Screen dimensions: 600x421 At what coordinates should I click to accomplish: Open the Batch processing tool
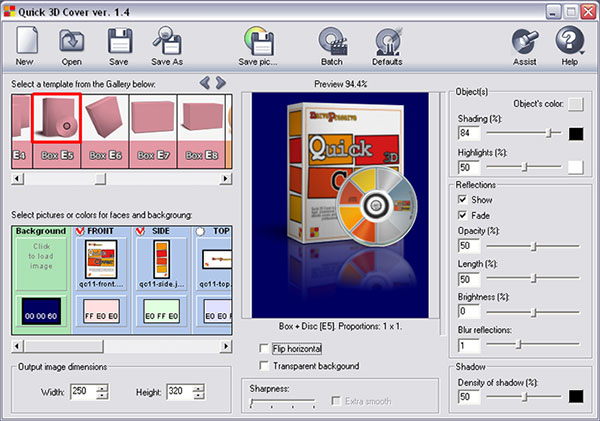(332, 41)
